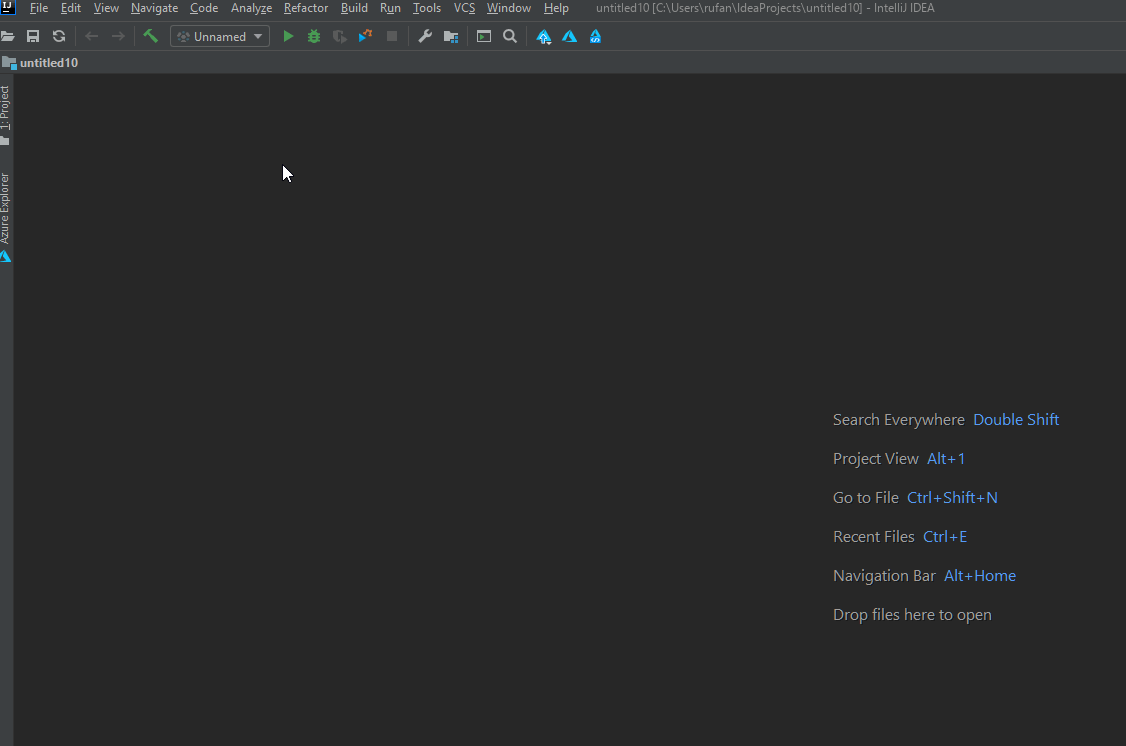This screenshot has height=746, width=1126.
Task: Open the File menu
Action: [38, 8]
